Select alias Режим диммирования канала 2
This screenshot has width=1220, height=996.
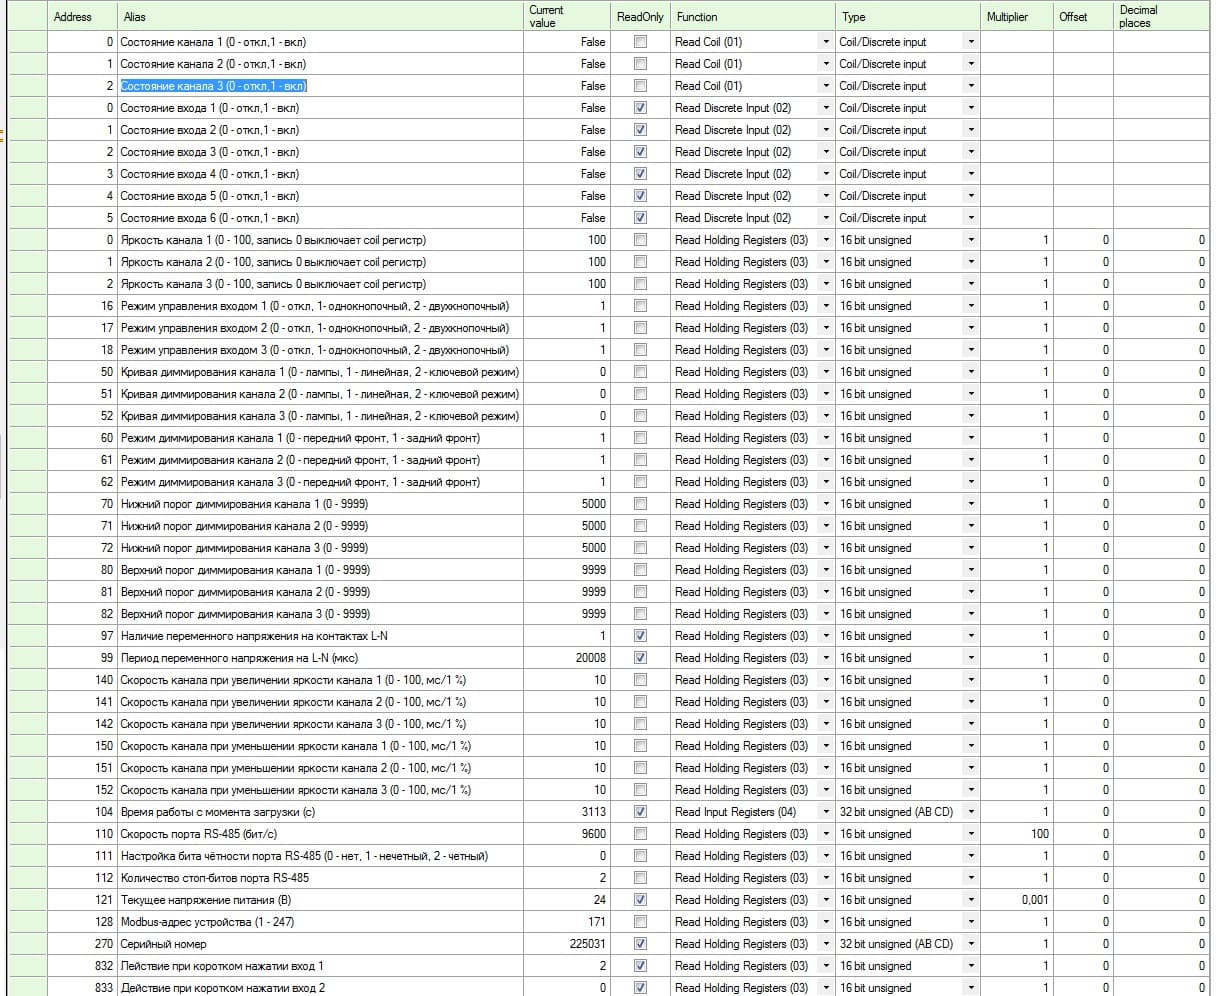[320, 460]
